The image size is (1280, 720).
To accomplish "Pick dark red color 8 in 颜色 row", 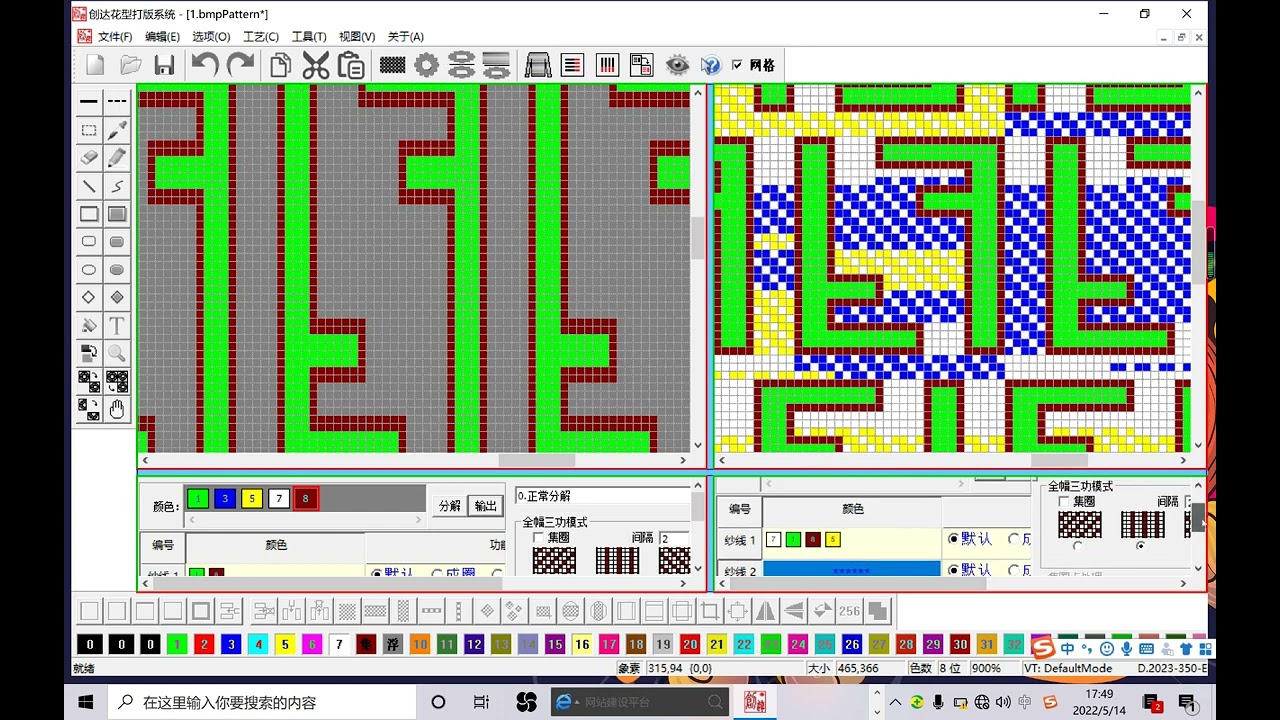I will [x=306, y=498].
